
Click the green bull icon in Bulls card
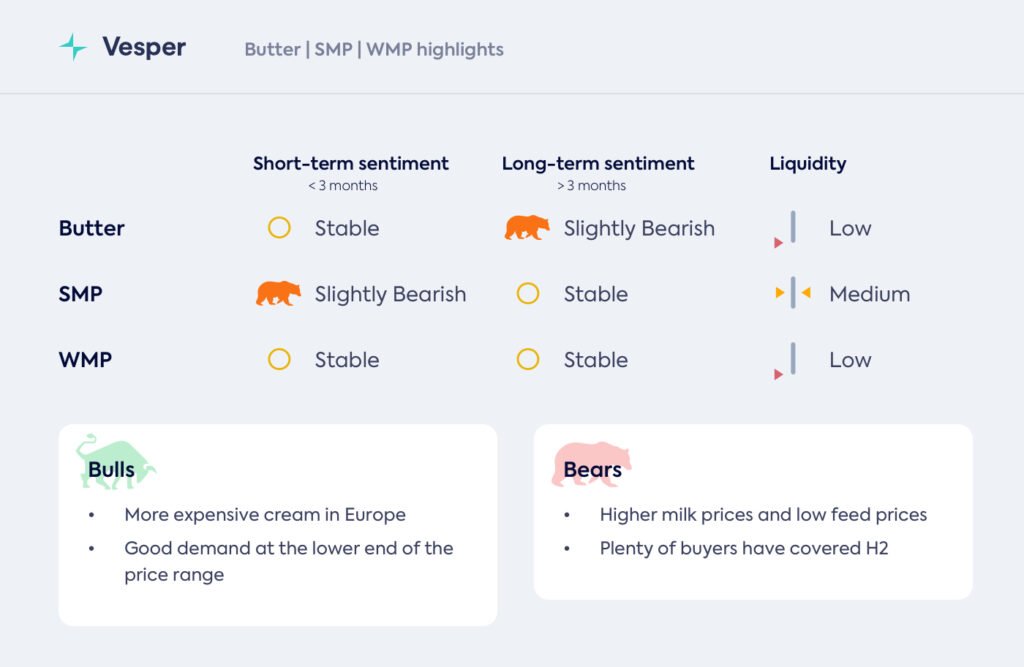(x=115, y=462)
